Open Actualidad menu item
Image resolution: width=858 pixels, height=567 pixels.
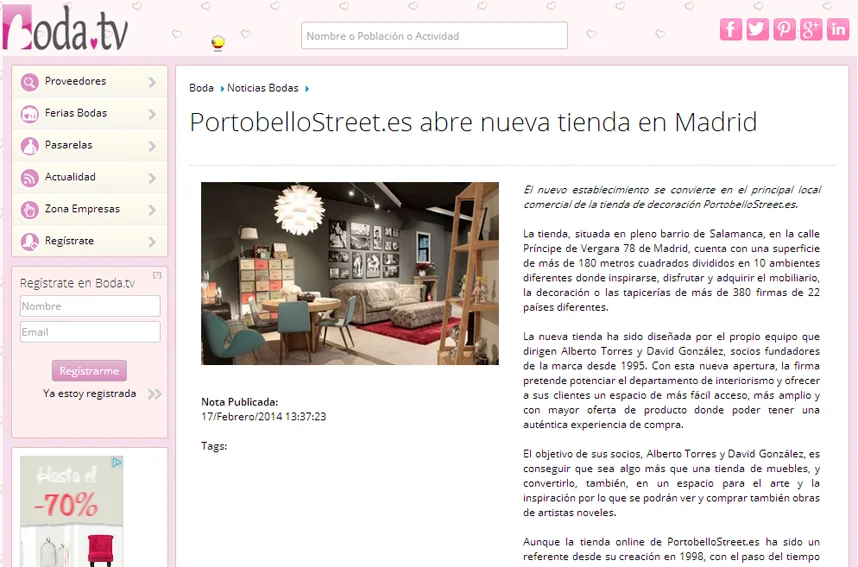pos(89,177)
